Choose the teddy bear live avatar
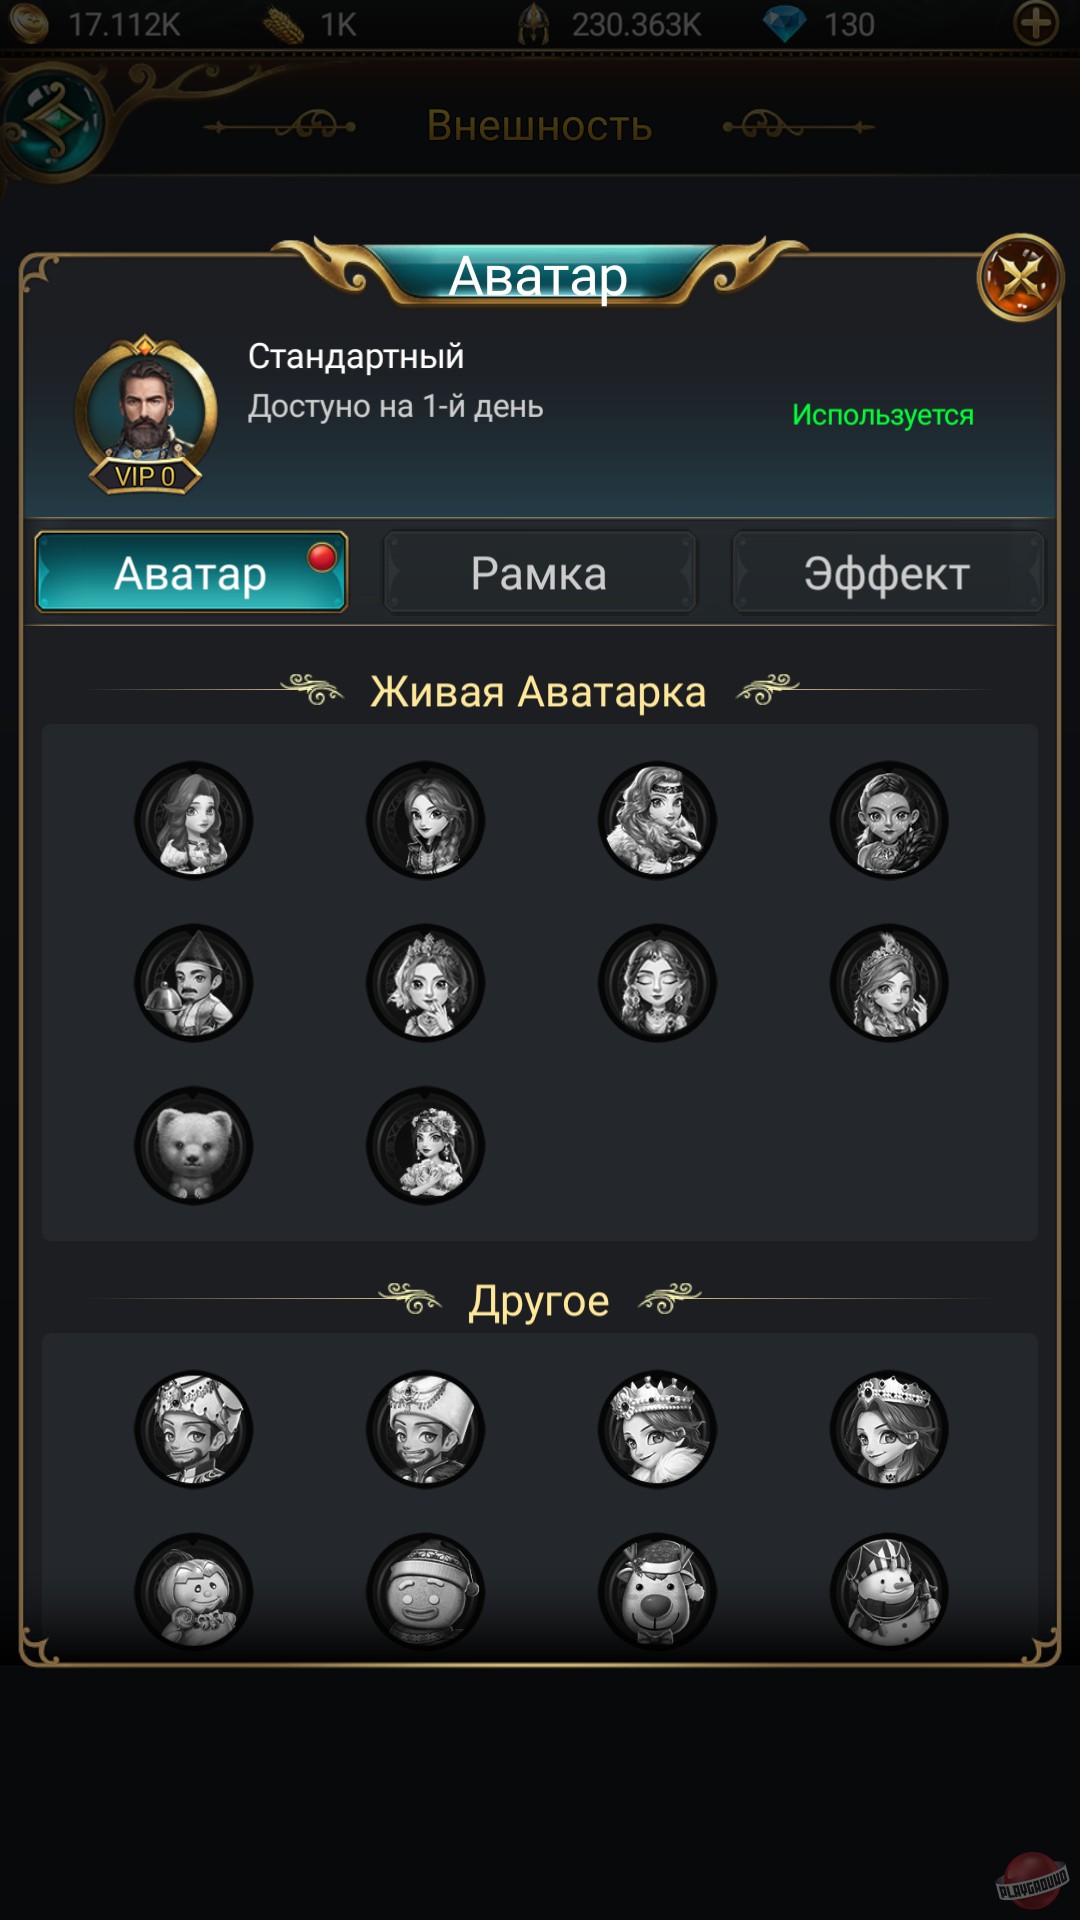The width and height of the screenshot is (1080, 1920). click(x=194, y=1145)
